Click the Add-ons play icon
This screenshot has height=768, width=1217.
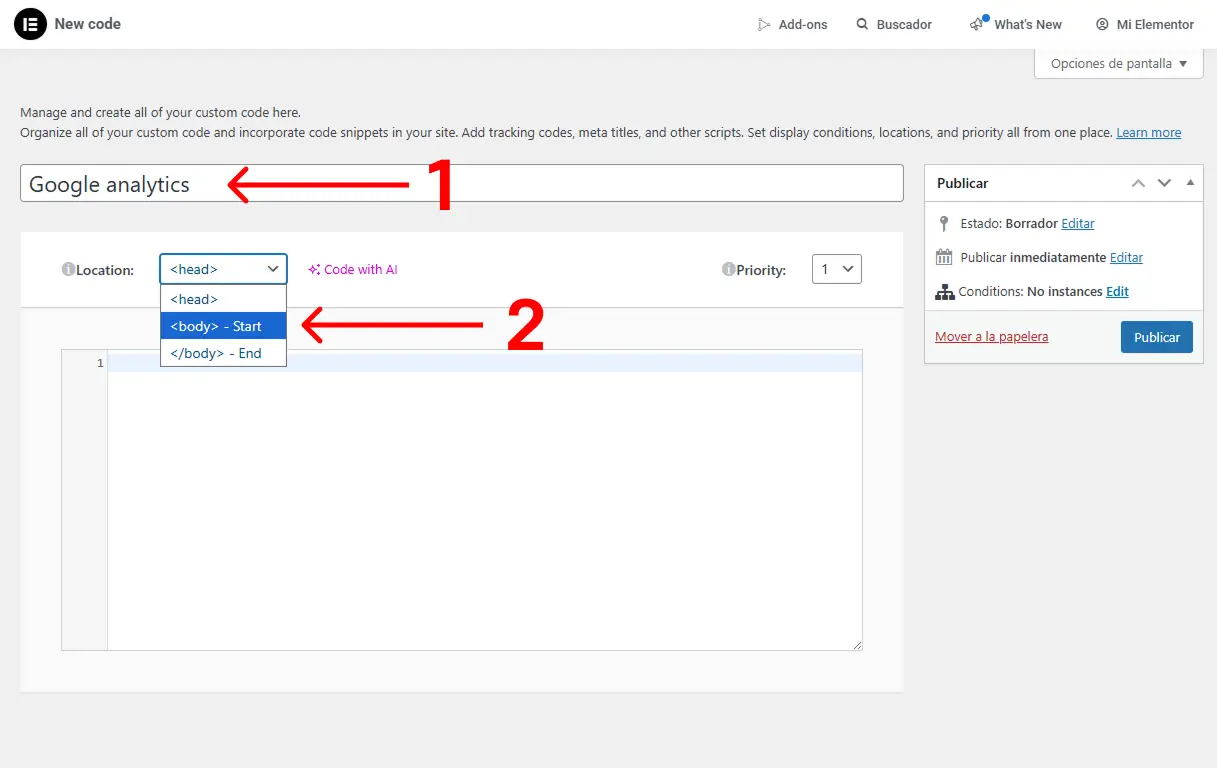[x=765, y=24]
